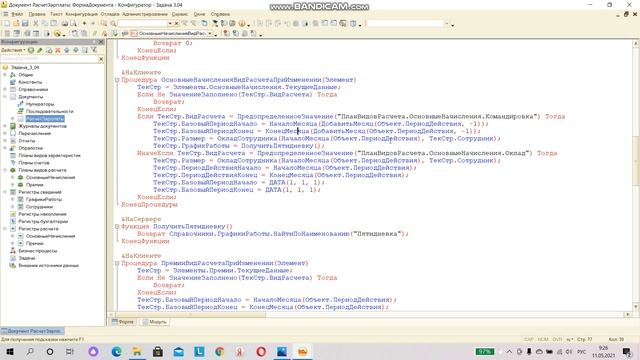The width and height of the screenshot is (640, 360).
Task: Select РасчетЗарплаты document in the tree
Action: [x=45, y=119]
